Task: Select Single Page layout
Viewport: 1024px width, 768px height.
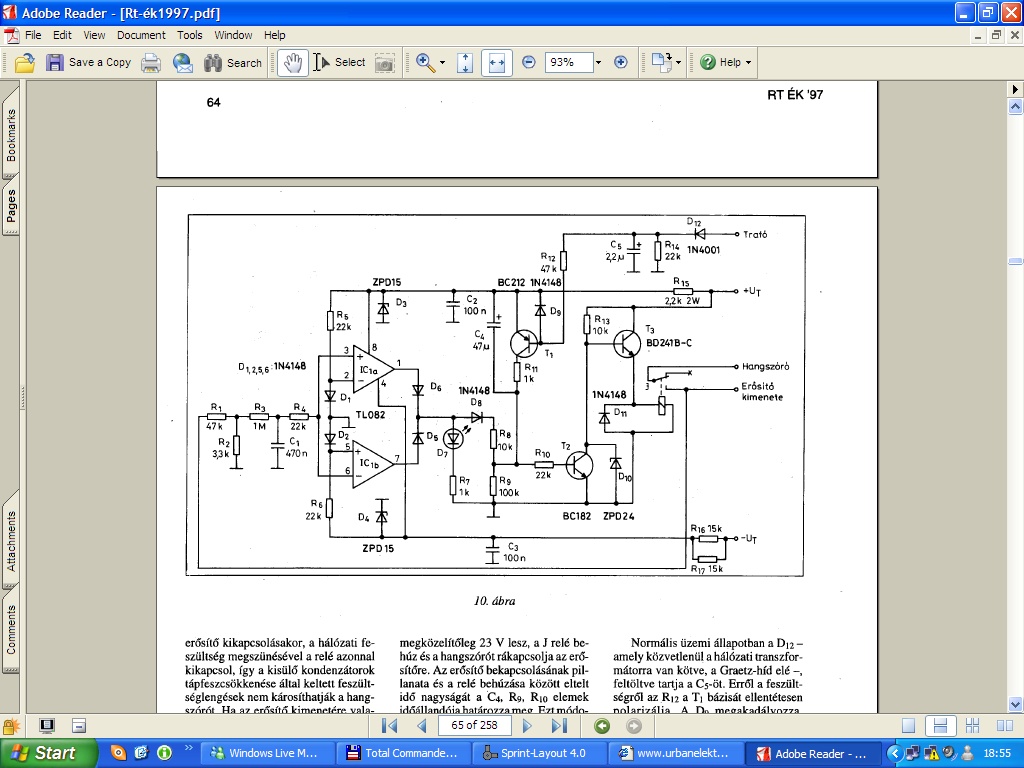Action: (908, 726)
